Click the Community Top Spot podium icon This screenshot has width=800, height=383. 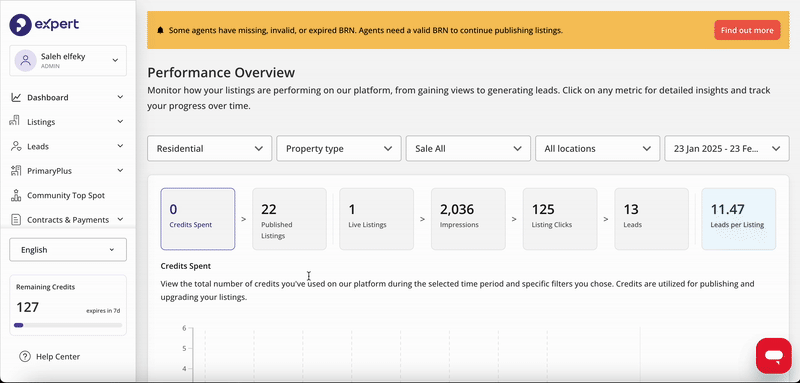pos(16,195)
